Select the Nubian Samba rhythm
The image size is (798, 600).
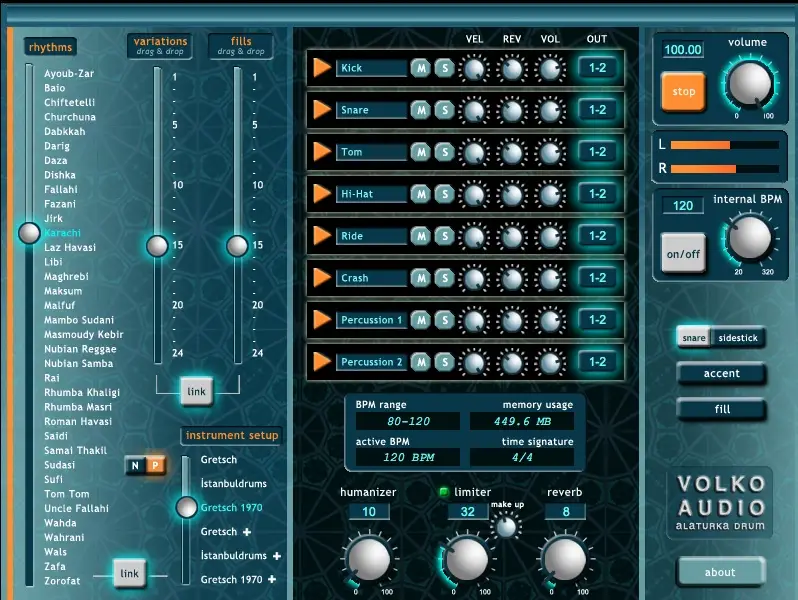pos(78,363)
